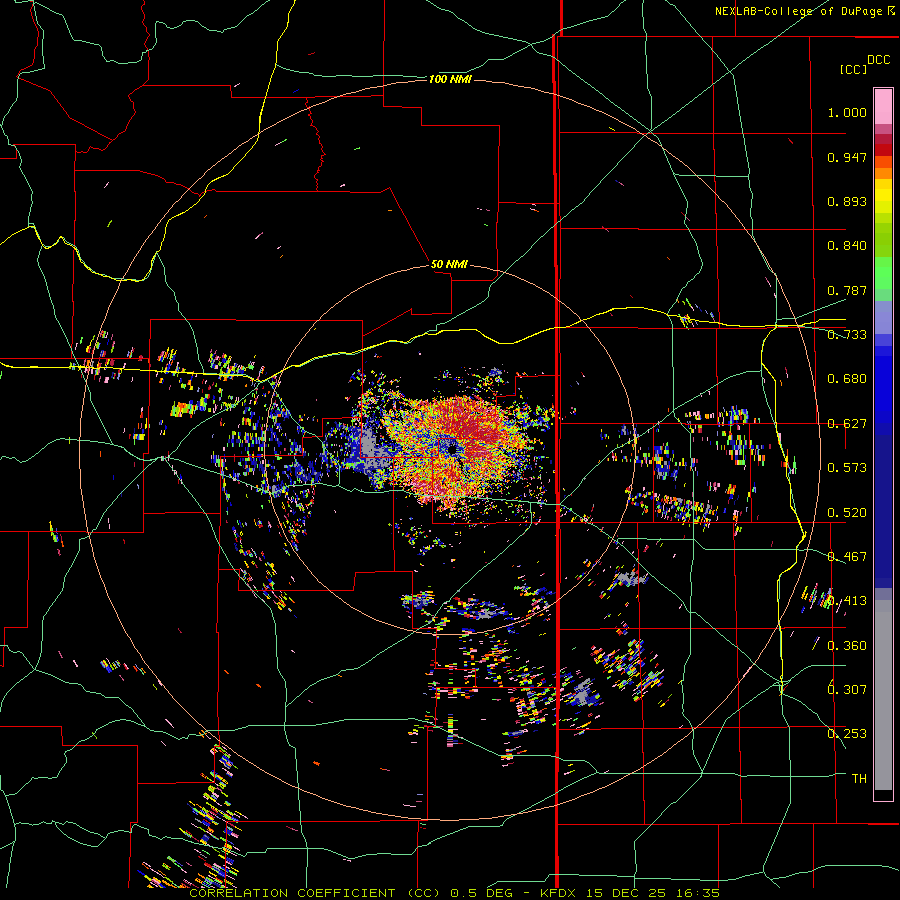
Task: Select the 0.467 legend value
Action: 847,557
